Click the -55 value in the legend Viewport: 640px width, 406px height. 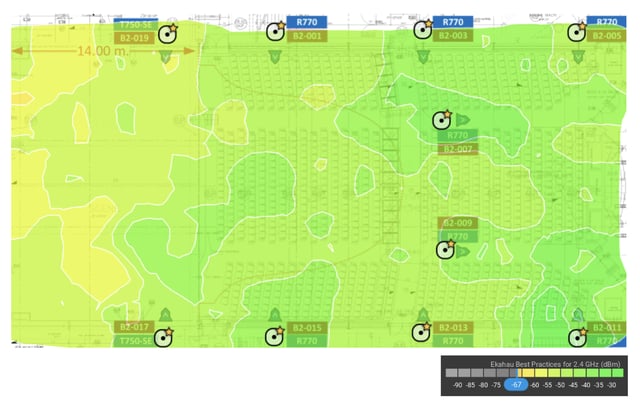548,385
